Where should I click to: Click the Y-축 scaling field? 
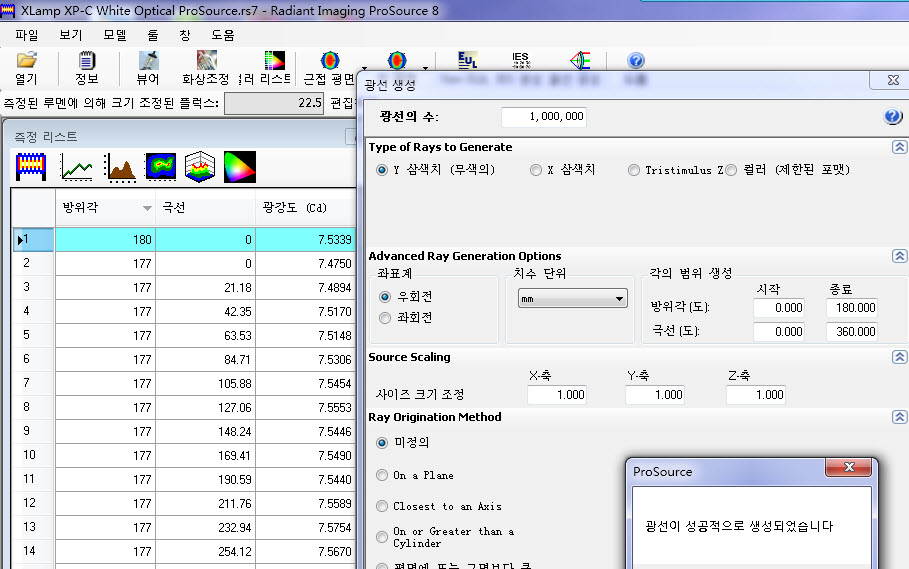pyautogui.click(x=655, y=395)
